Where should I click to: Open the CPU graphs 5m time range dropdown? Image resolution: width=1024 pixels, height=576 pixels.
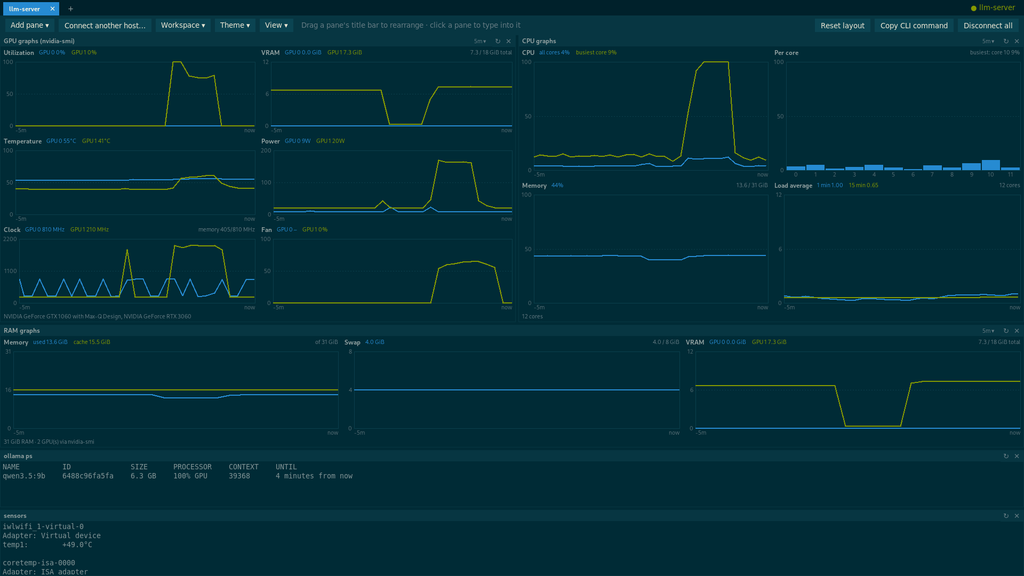[988, 41]
